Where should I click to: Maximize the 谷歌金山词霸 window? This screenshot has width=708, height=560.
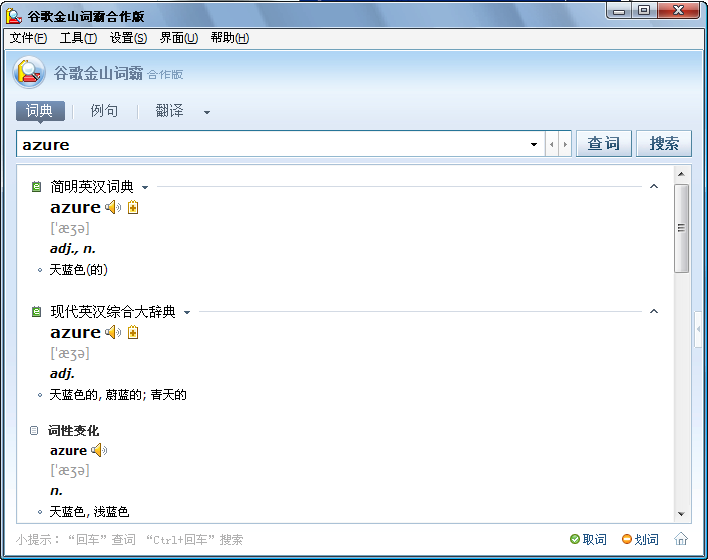[644, 11]
